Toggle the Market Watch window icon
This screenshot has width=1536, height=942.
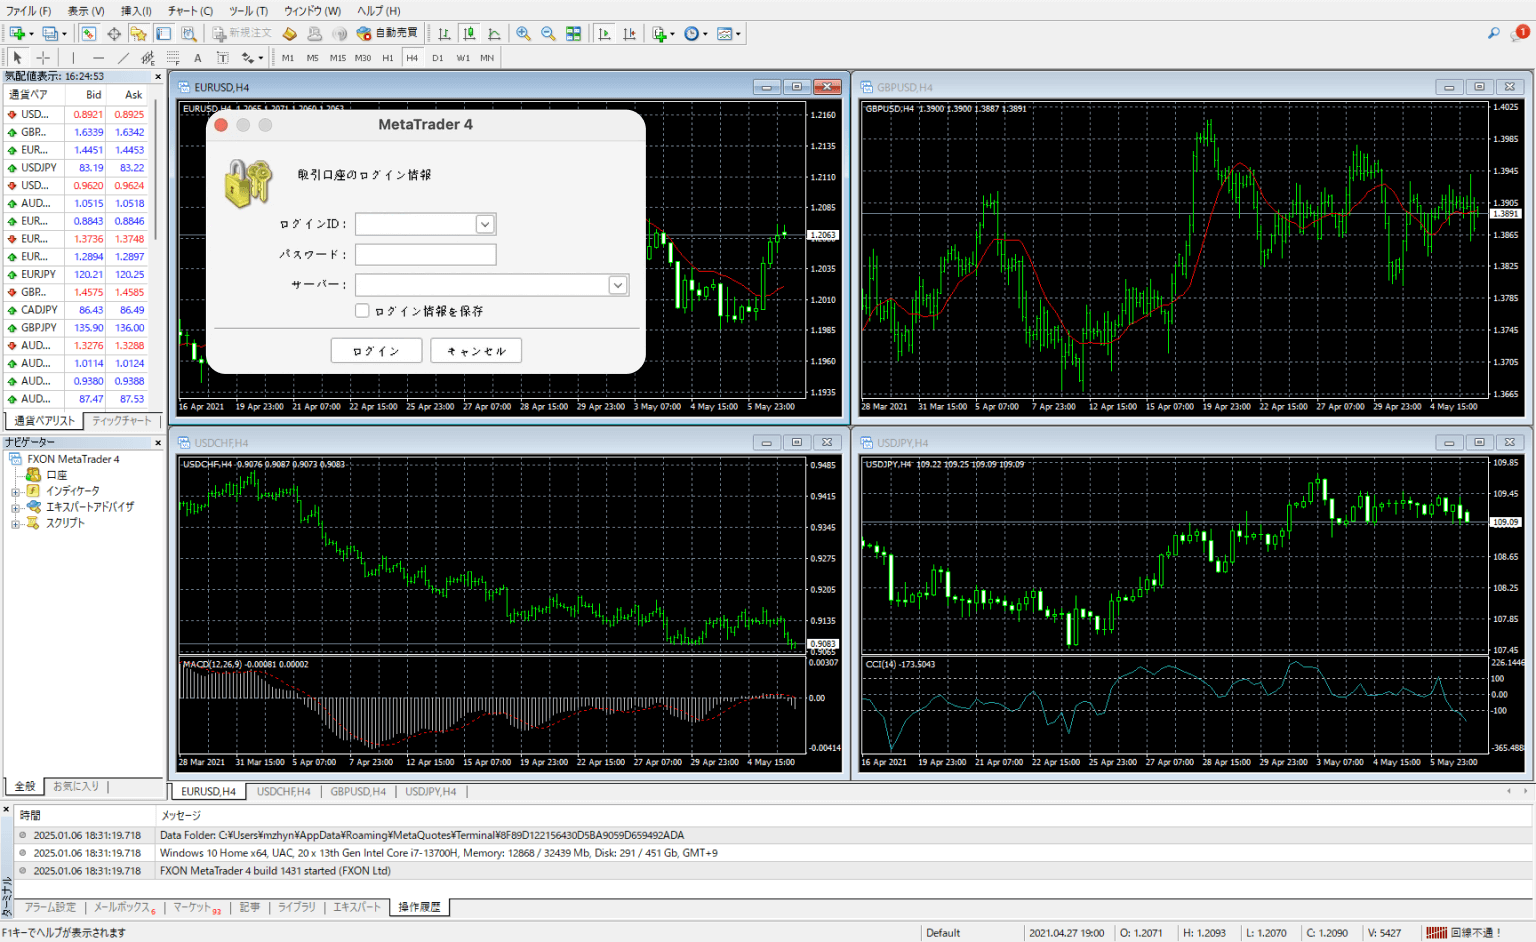click(x=89, y=33)
